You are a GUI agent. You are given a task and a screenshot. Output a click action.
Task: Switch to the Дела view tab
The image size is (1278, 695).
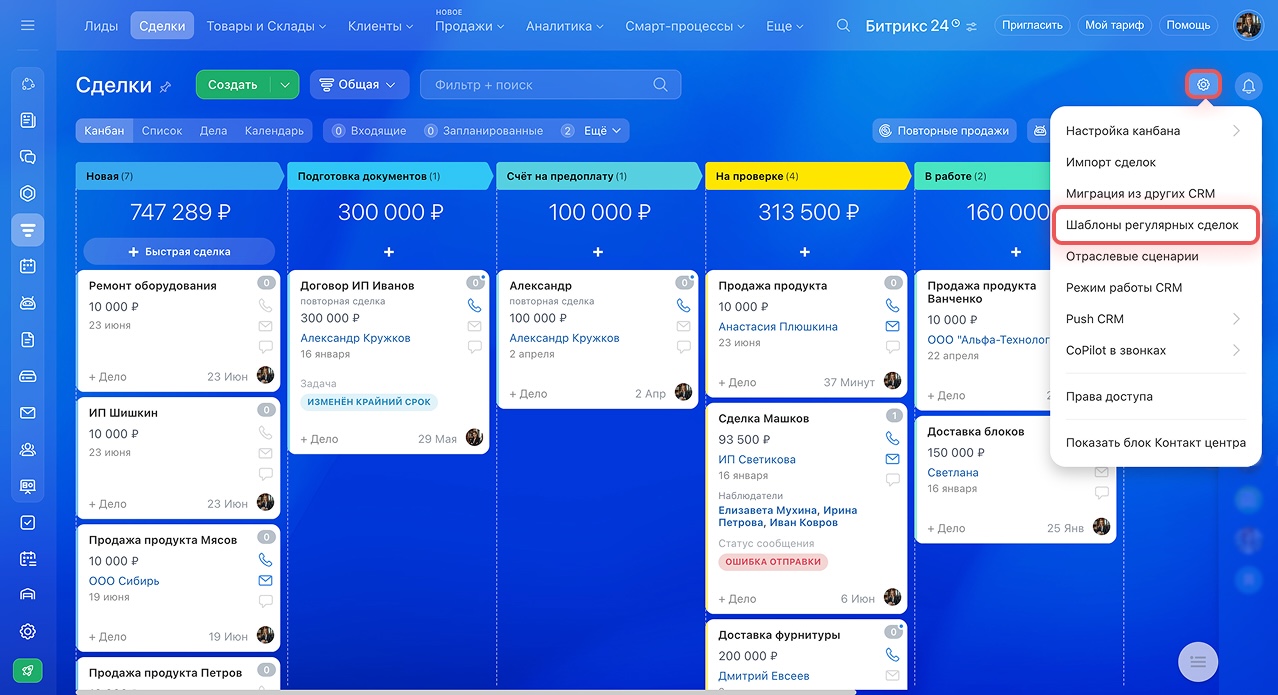[x=213, y=130]
